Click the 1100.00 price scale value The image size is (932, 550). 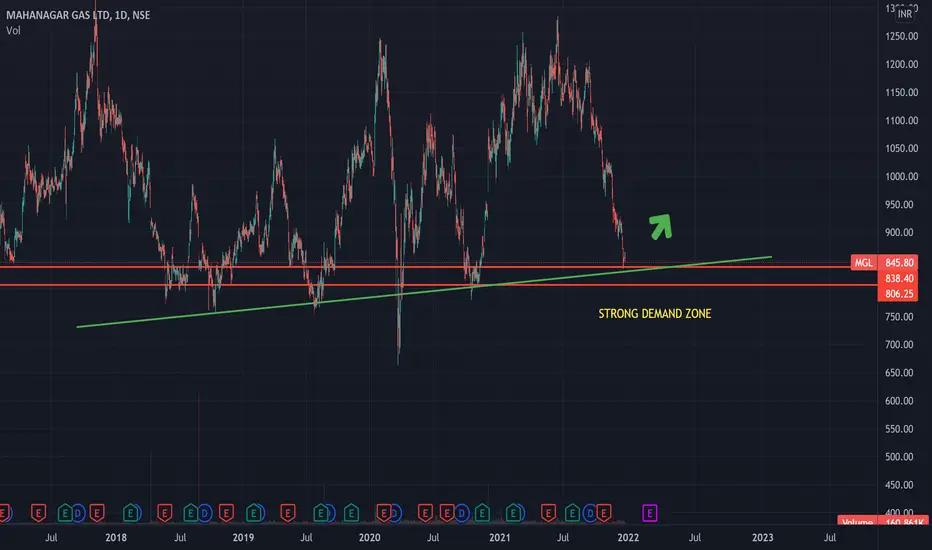[x=902, y=121]
